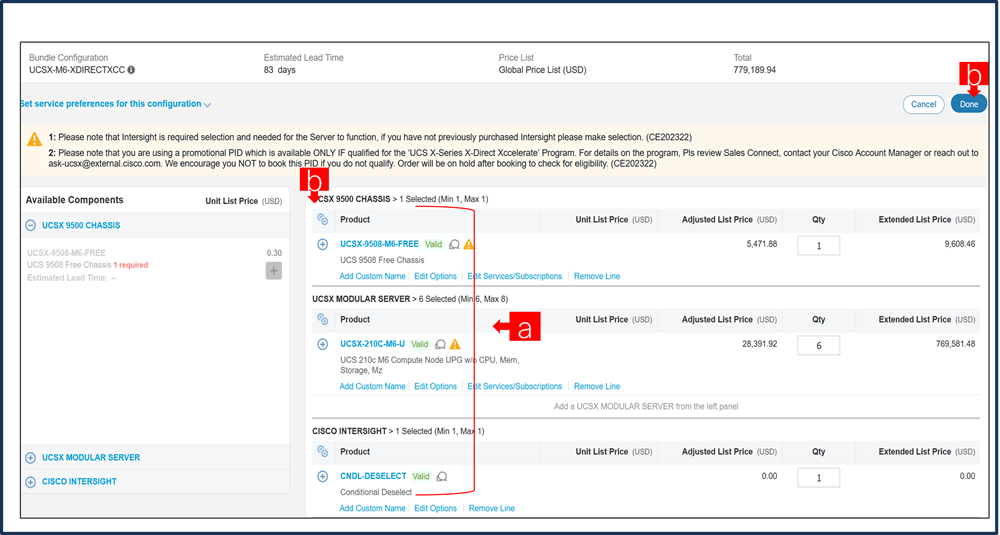This screenshot has width=1000, height=535.
Task: Expand all icon in UCSX 9500 CHASSIS header
Action: [x=323, y=219]
